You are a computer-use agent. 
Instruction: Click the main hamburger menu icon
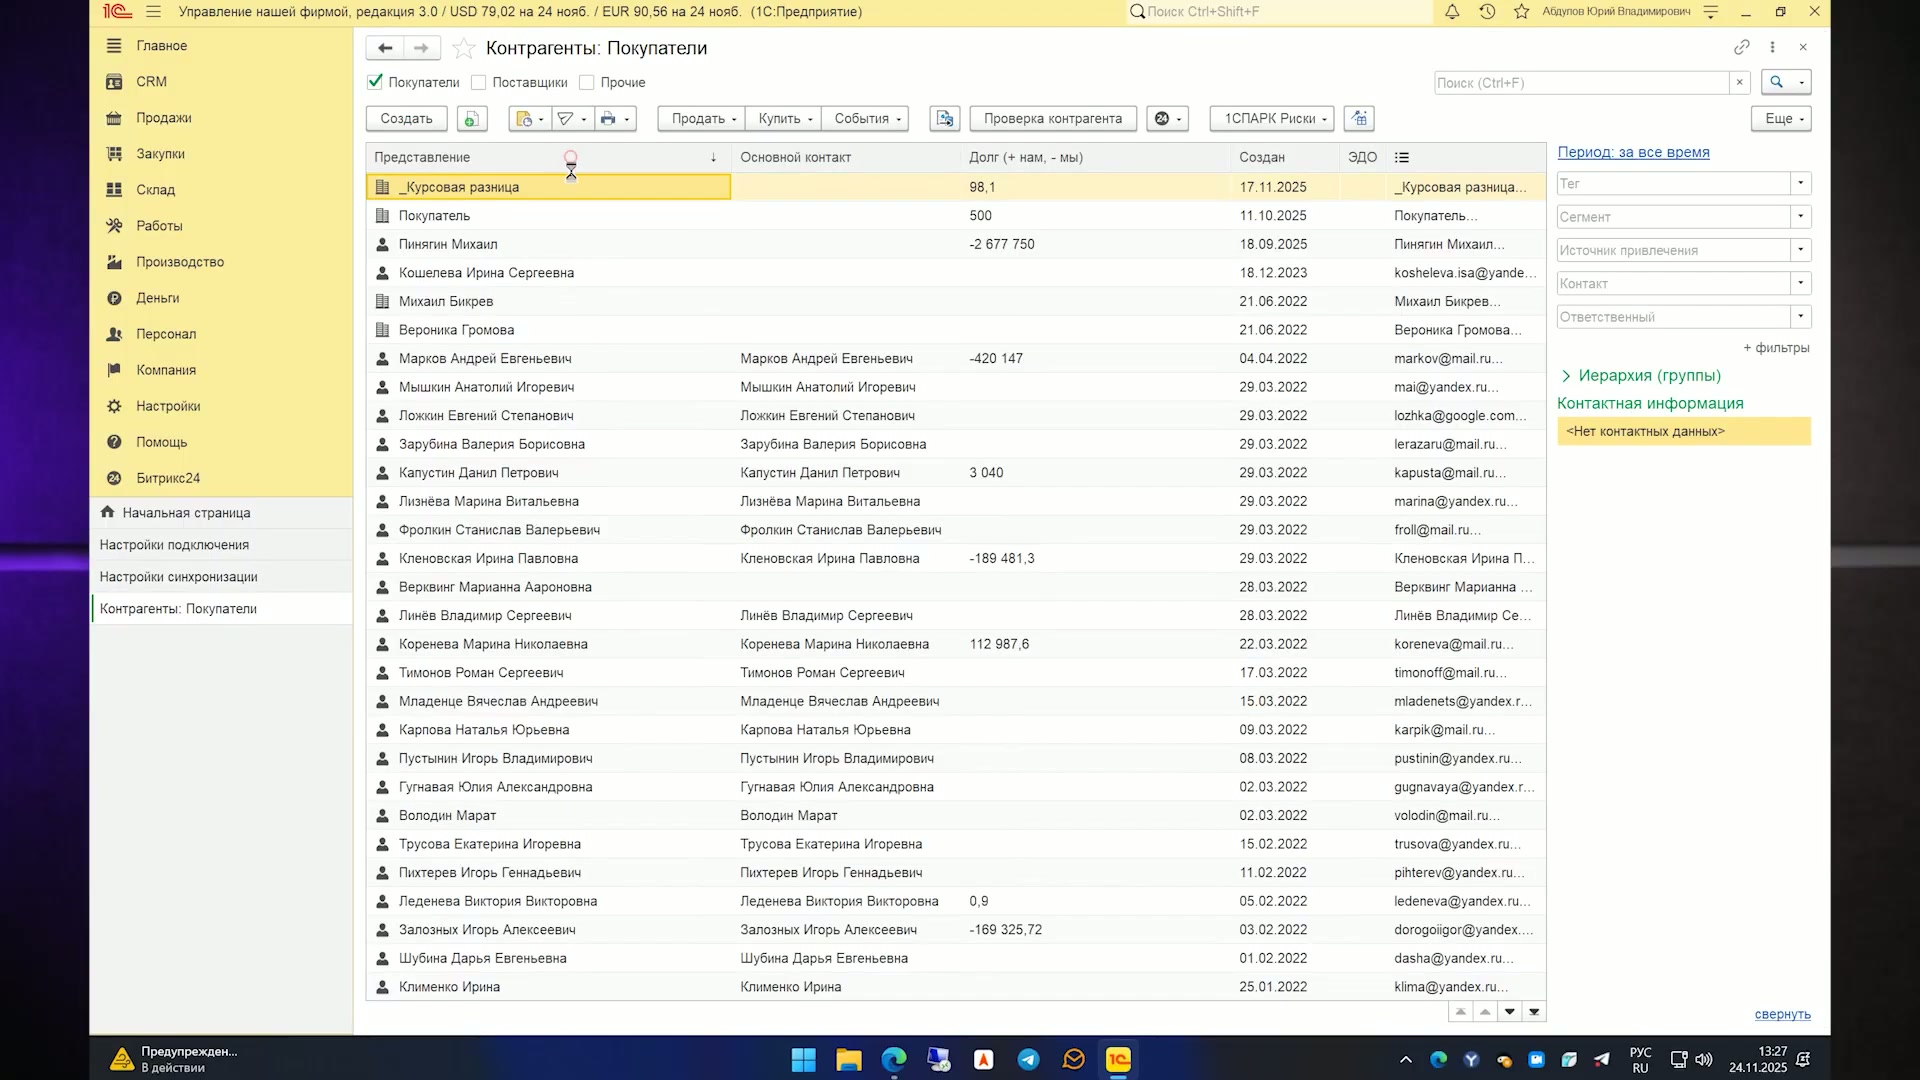point(153,12)
